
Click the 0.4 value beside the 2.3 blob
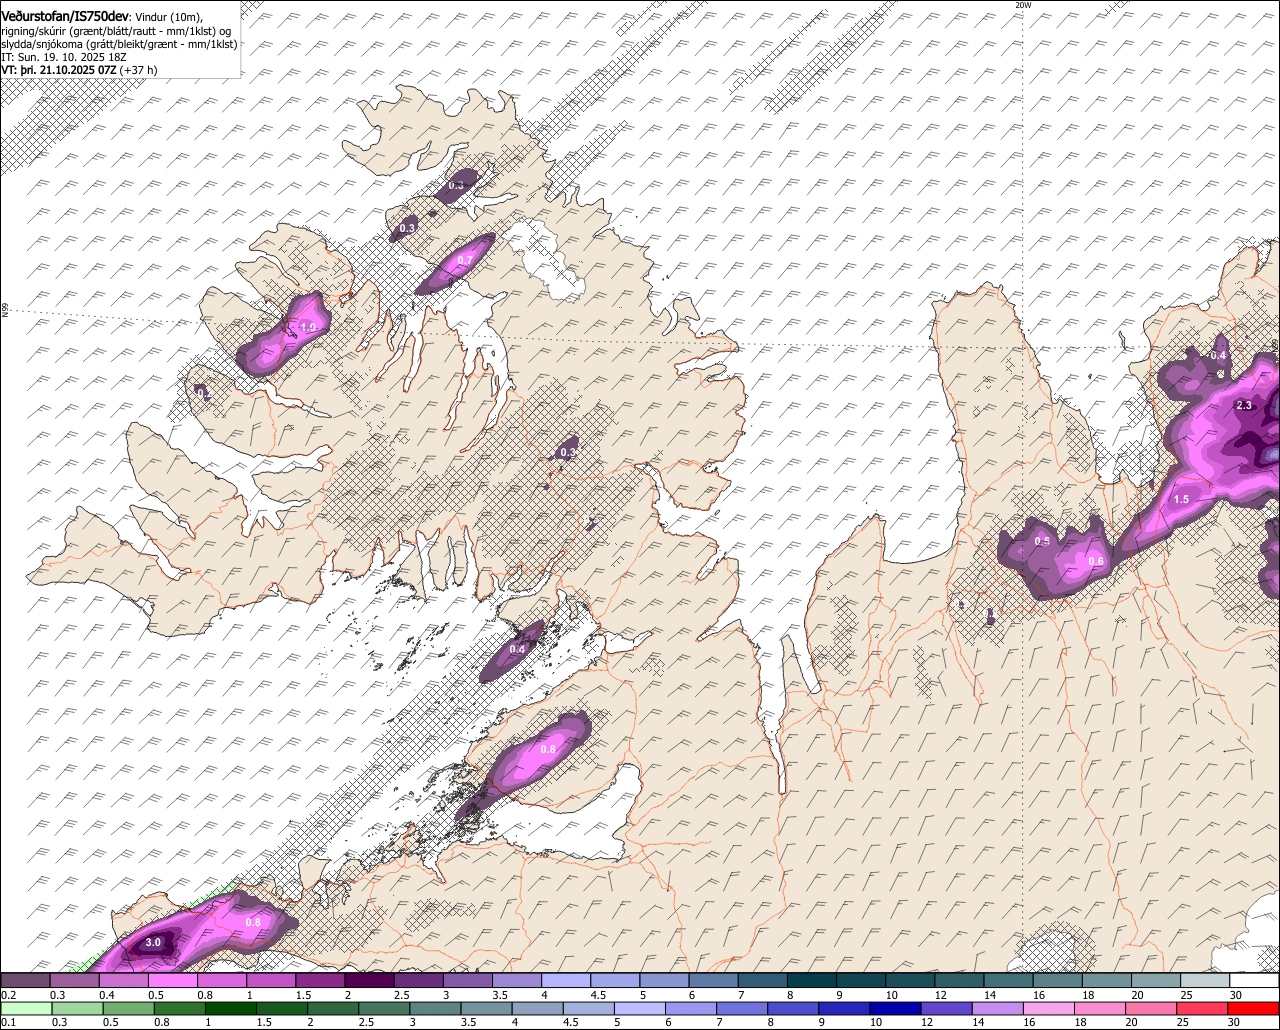click(1218, 356)
